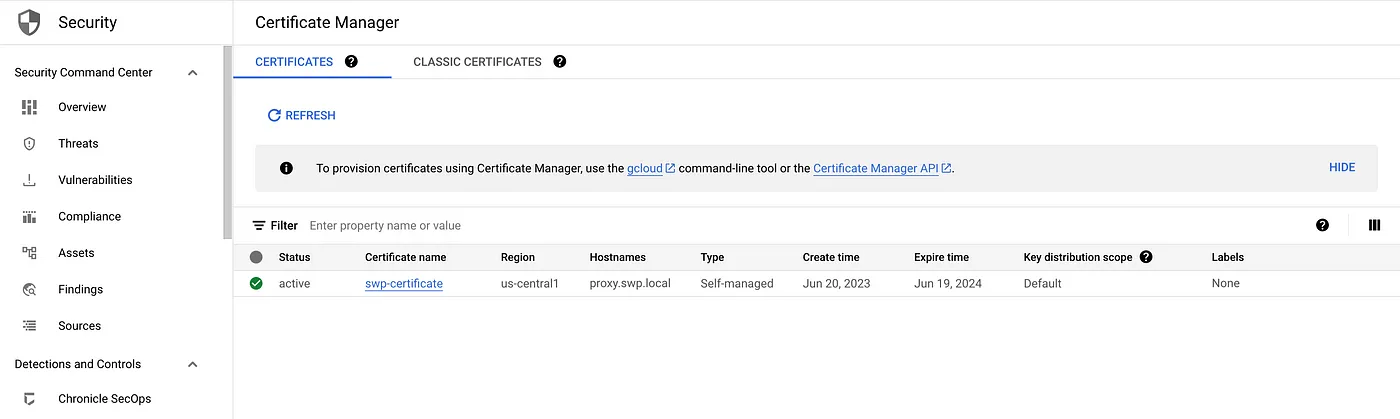
Task: Open Vulnerabilities in the sidebar
Action: pyautogui.click(x=95, y=180)
